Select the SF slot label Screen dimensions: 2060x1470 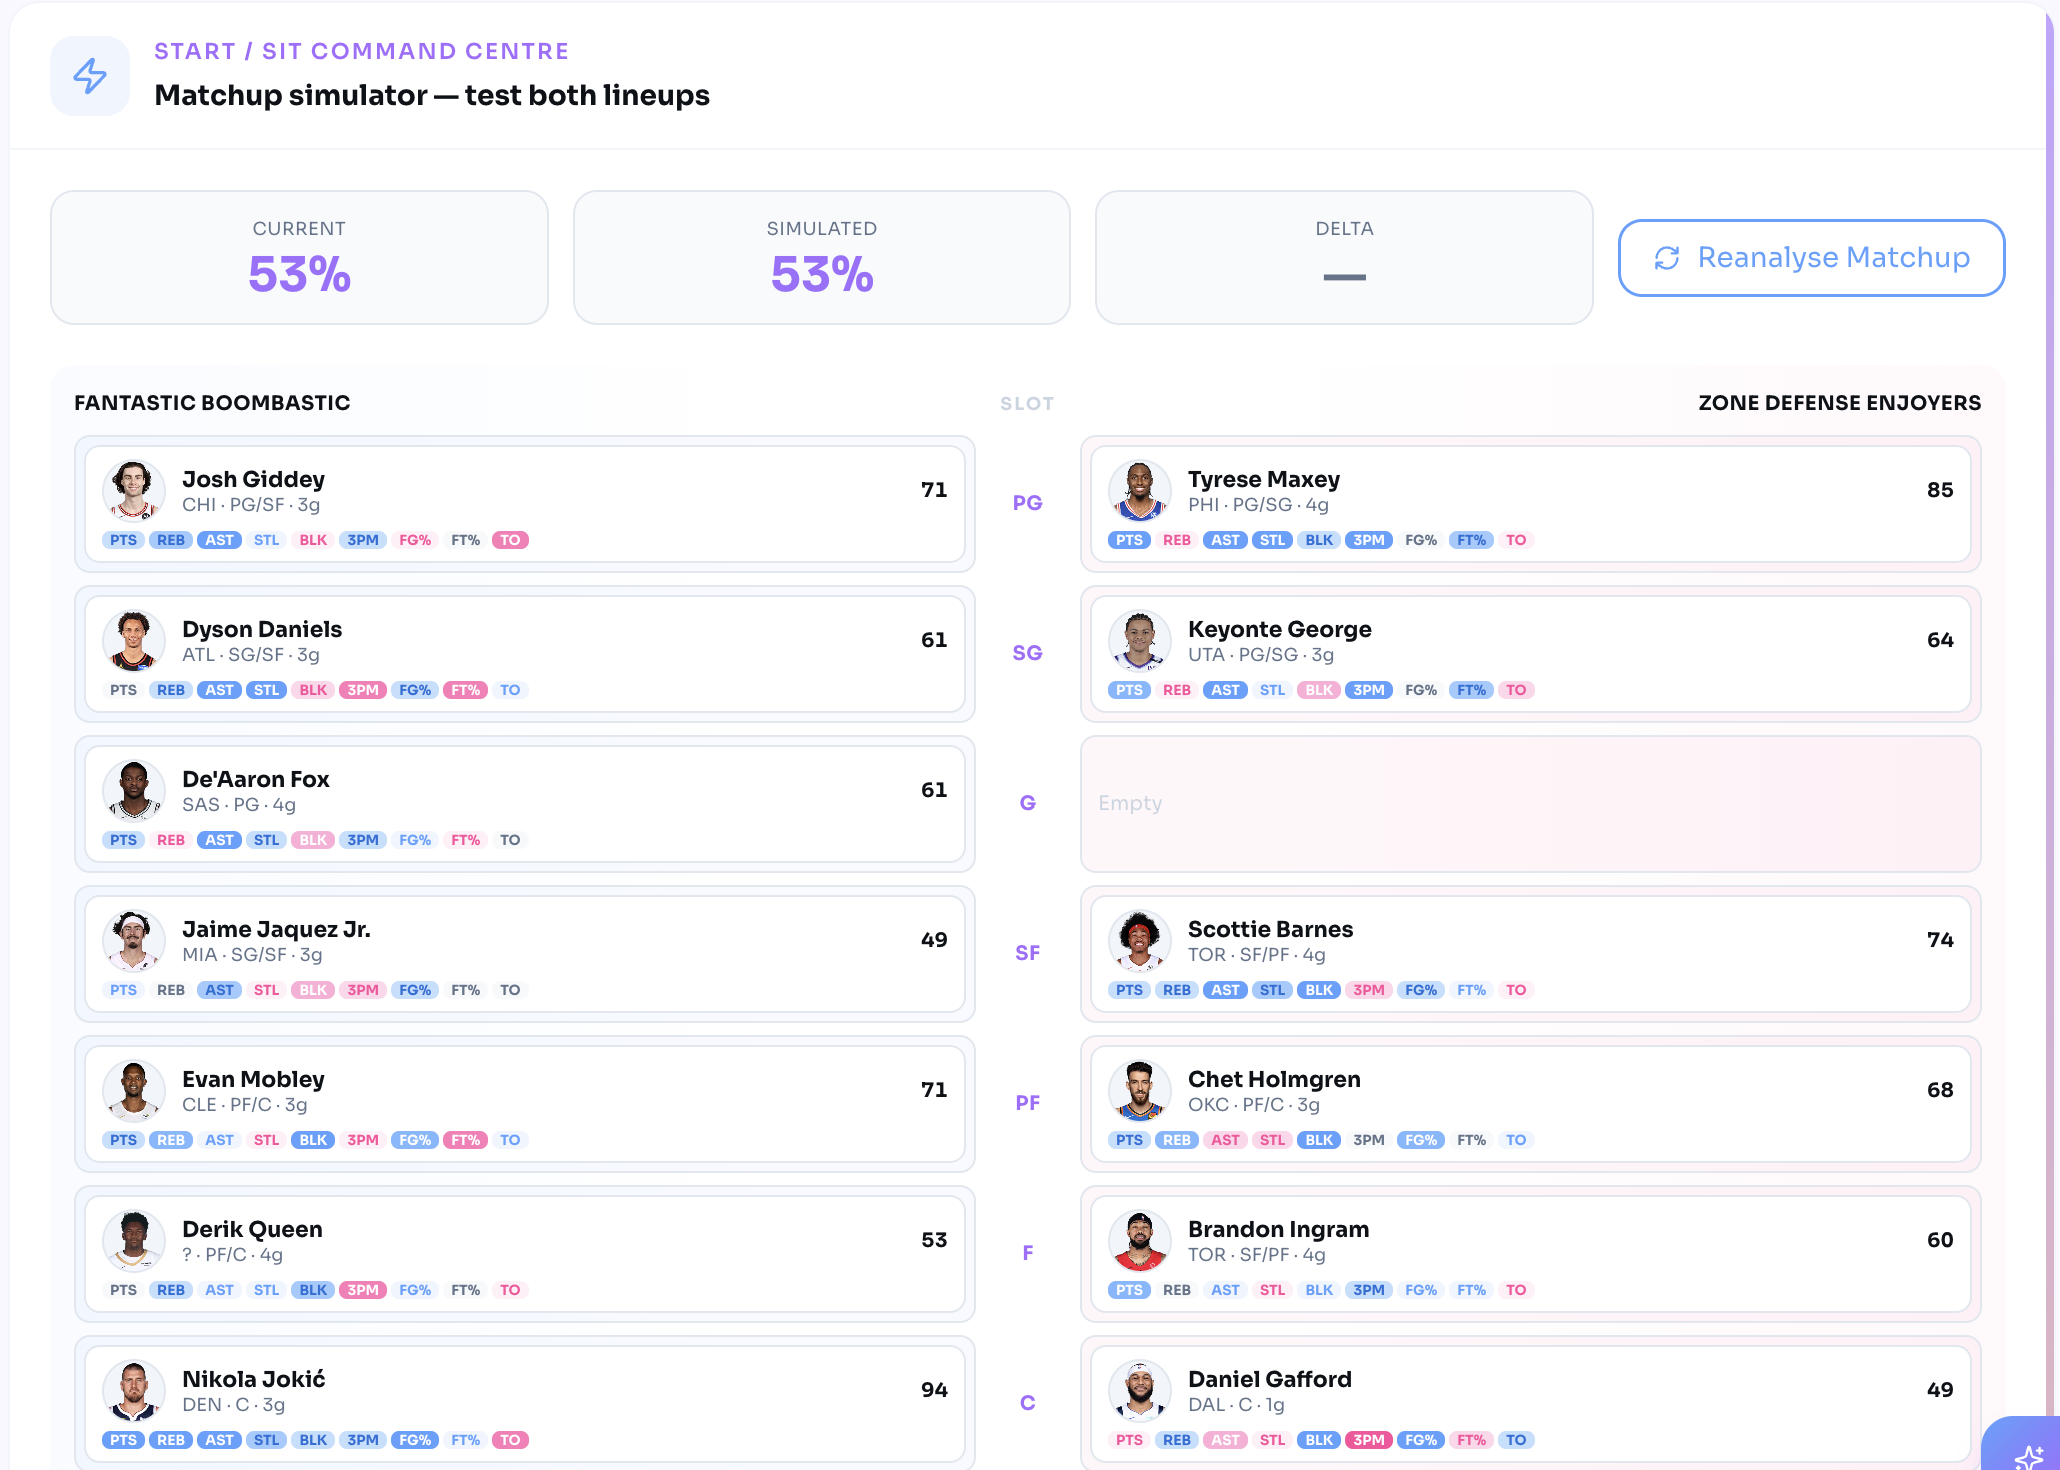coord(1027,953)
